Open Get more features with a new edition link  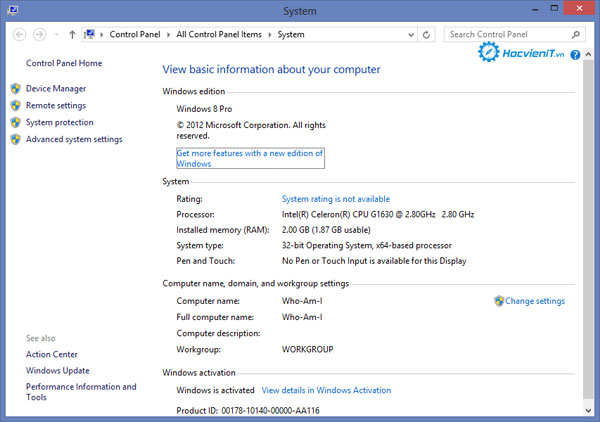[250, 158]
